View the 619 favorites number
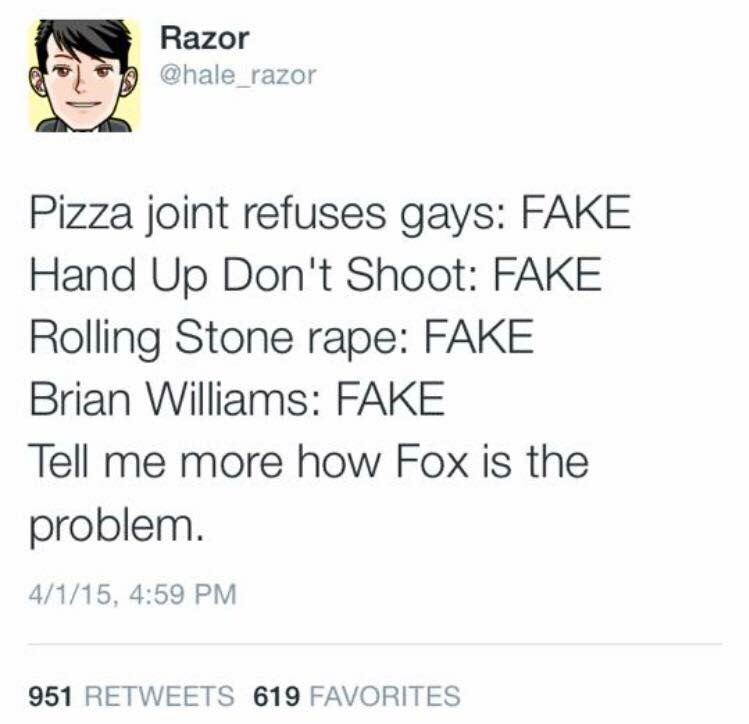Viewport: 749px width, 724px height. pos(277,695)
